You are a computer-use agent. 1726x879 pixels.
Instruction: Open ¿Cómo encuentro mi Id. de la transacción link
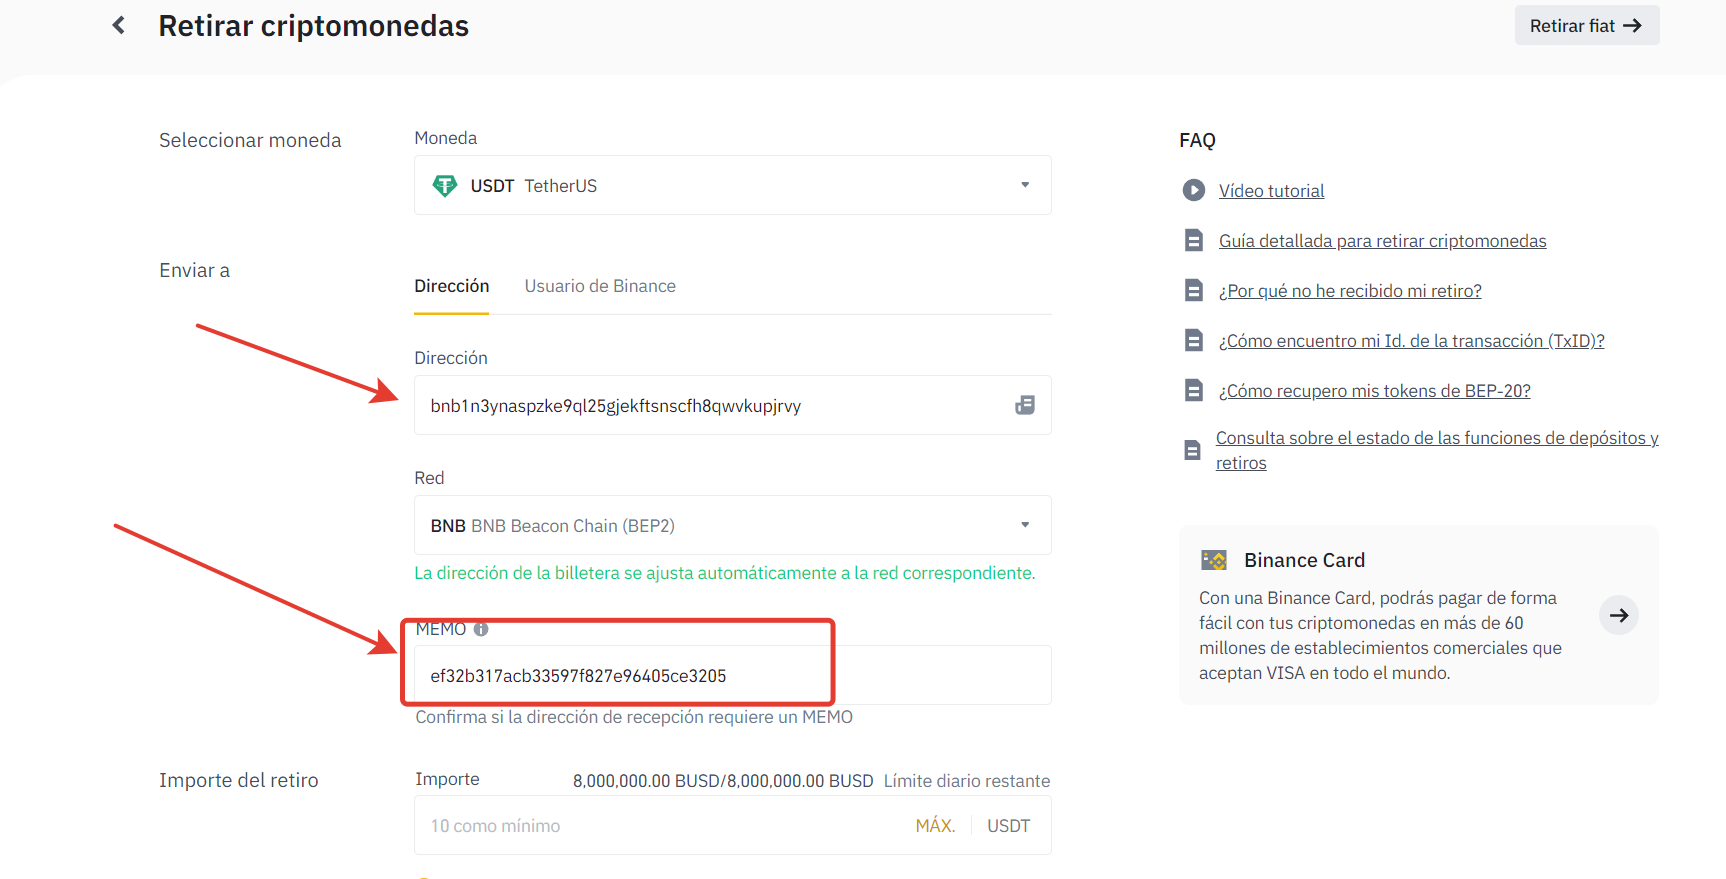point(1411,340)
